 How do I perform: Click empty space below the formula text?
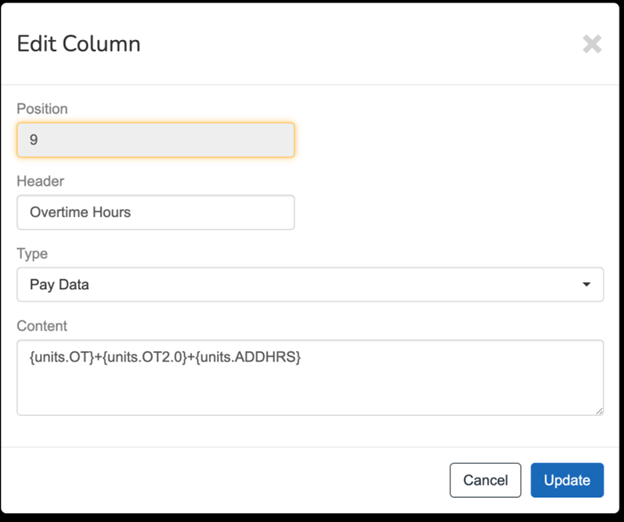click(x=310, y=393)
